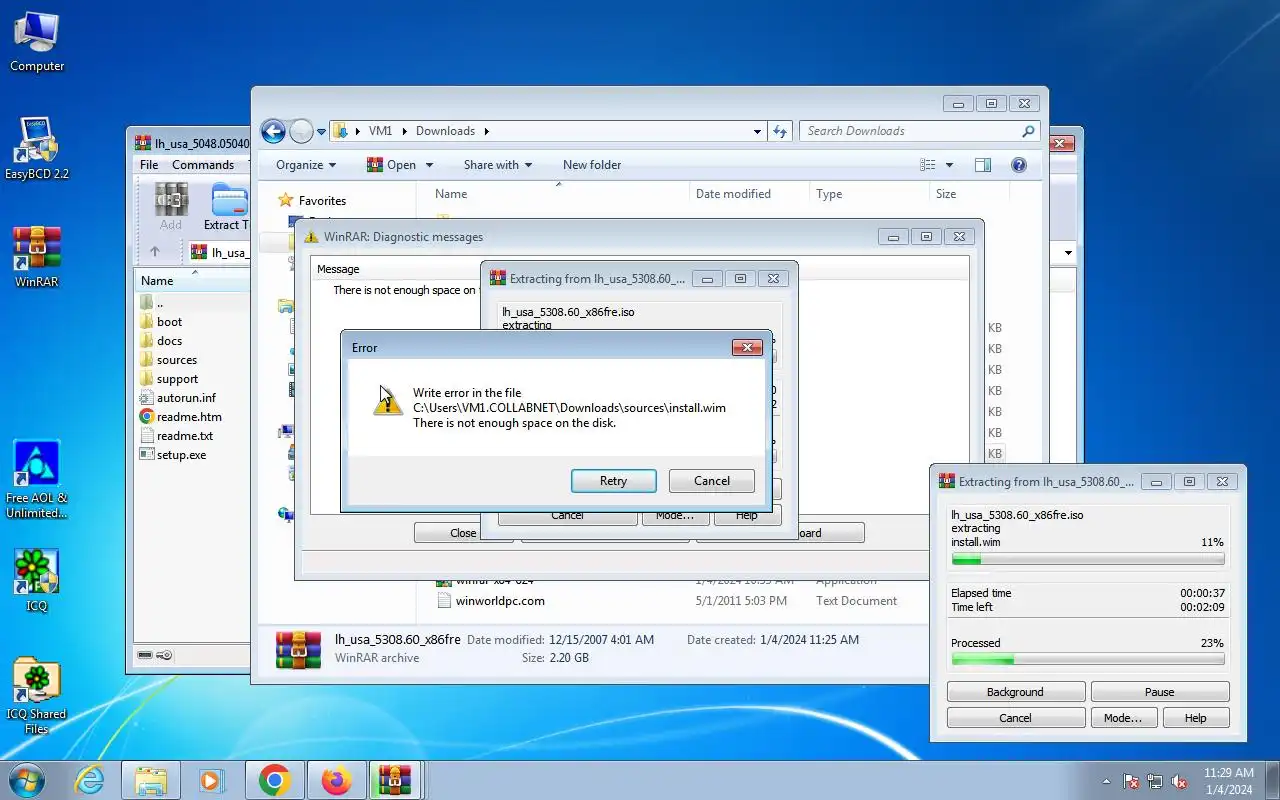Launch Internet Explorer from the taskbar

[90, 779]
